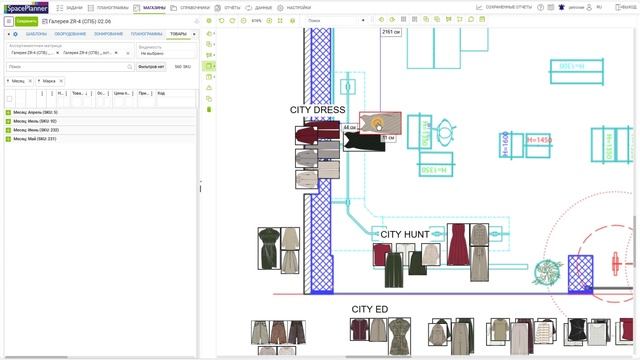The width and height of the screenshot is (640, 360).
Task: Open the Видимость dropdown
Action: click(x=167, y=51)
